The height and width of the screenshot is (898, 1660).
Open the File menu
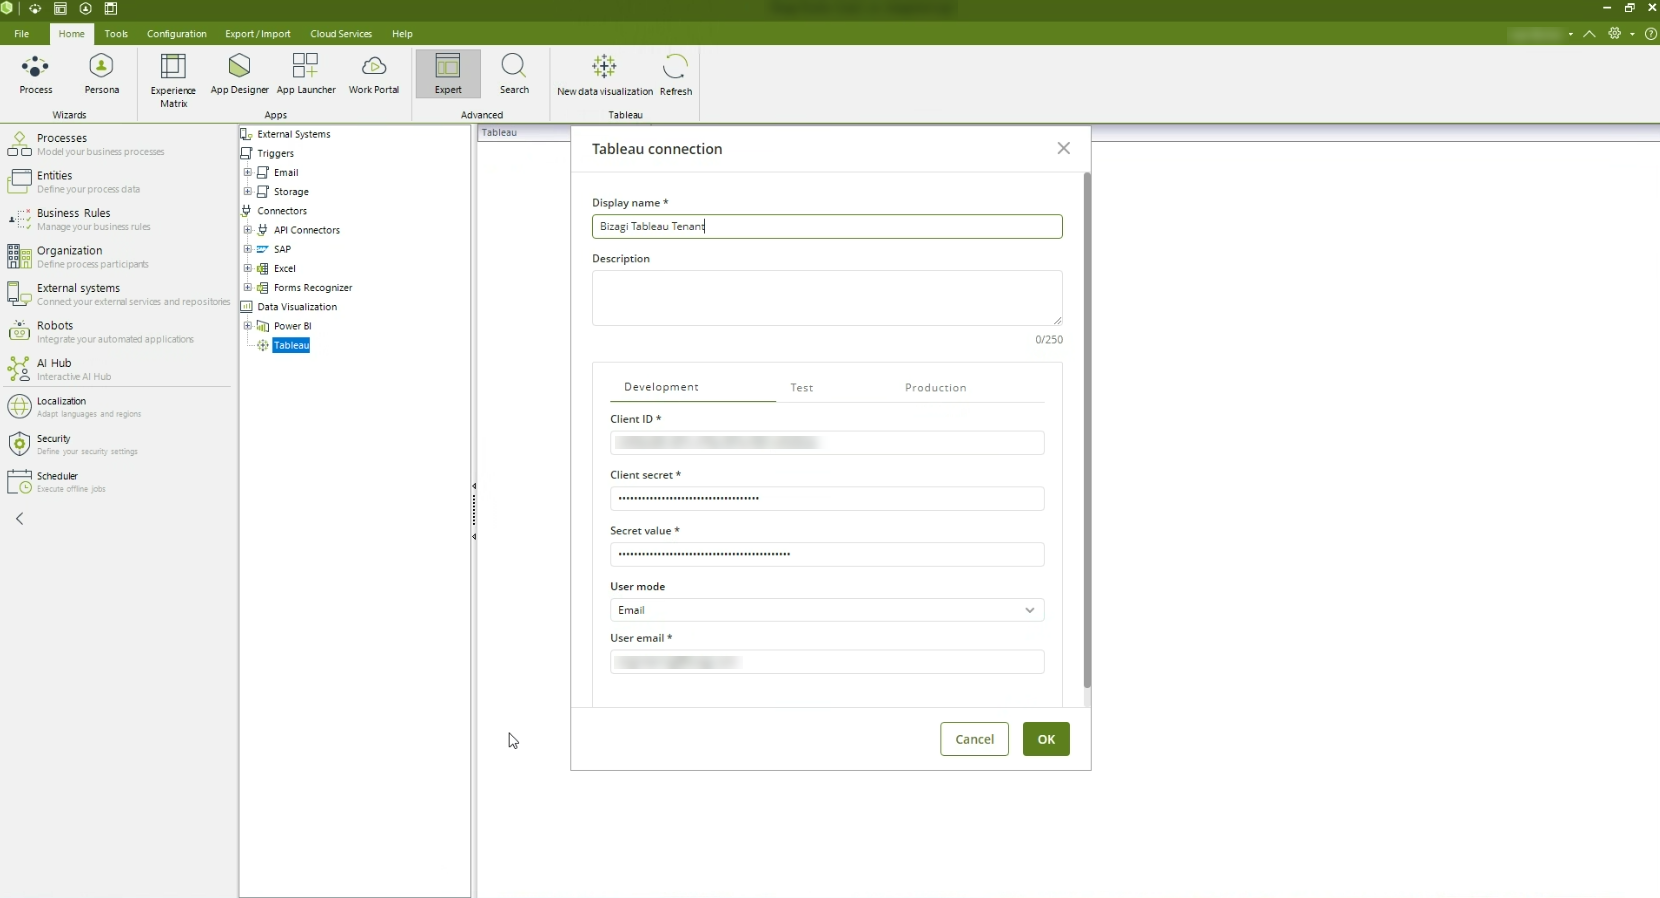pos(21,34)
